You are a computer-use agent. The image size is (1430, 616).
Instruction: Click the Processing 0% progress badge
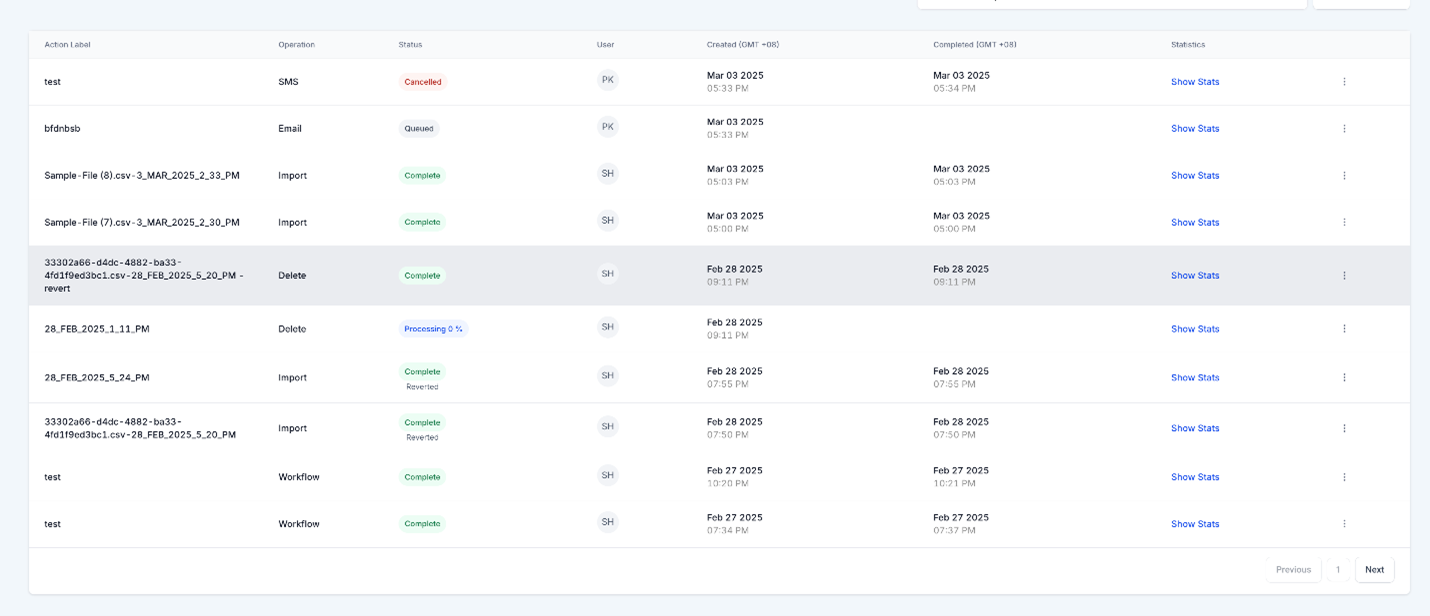pos(434,328)
